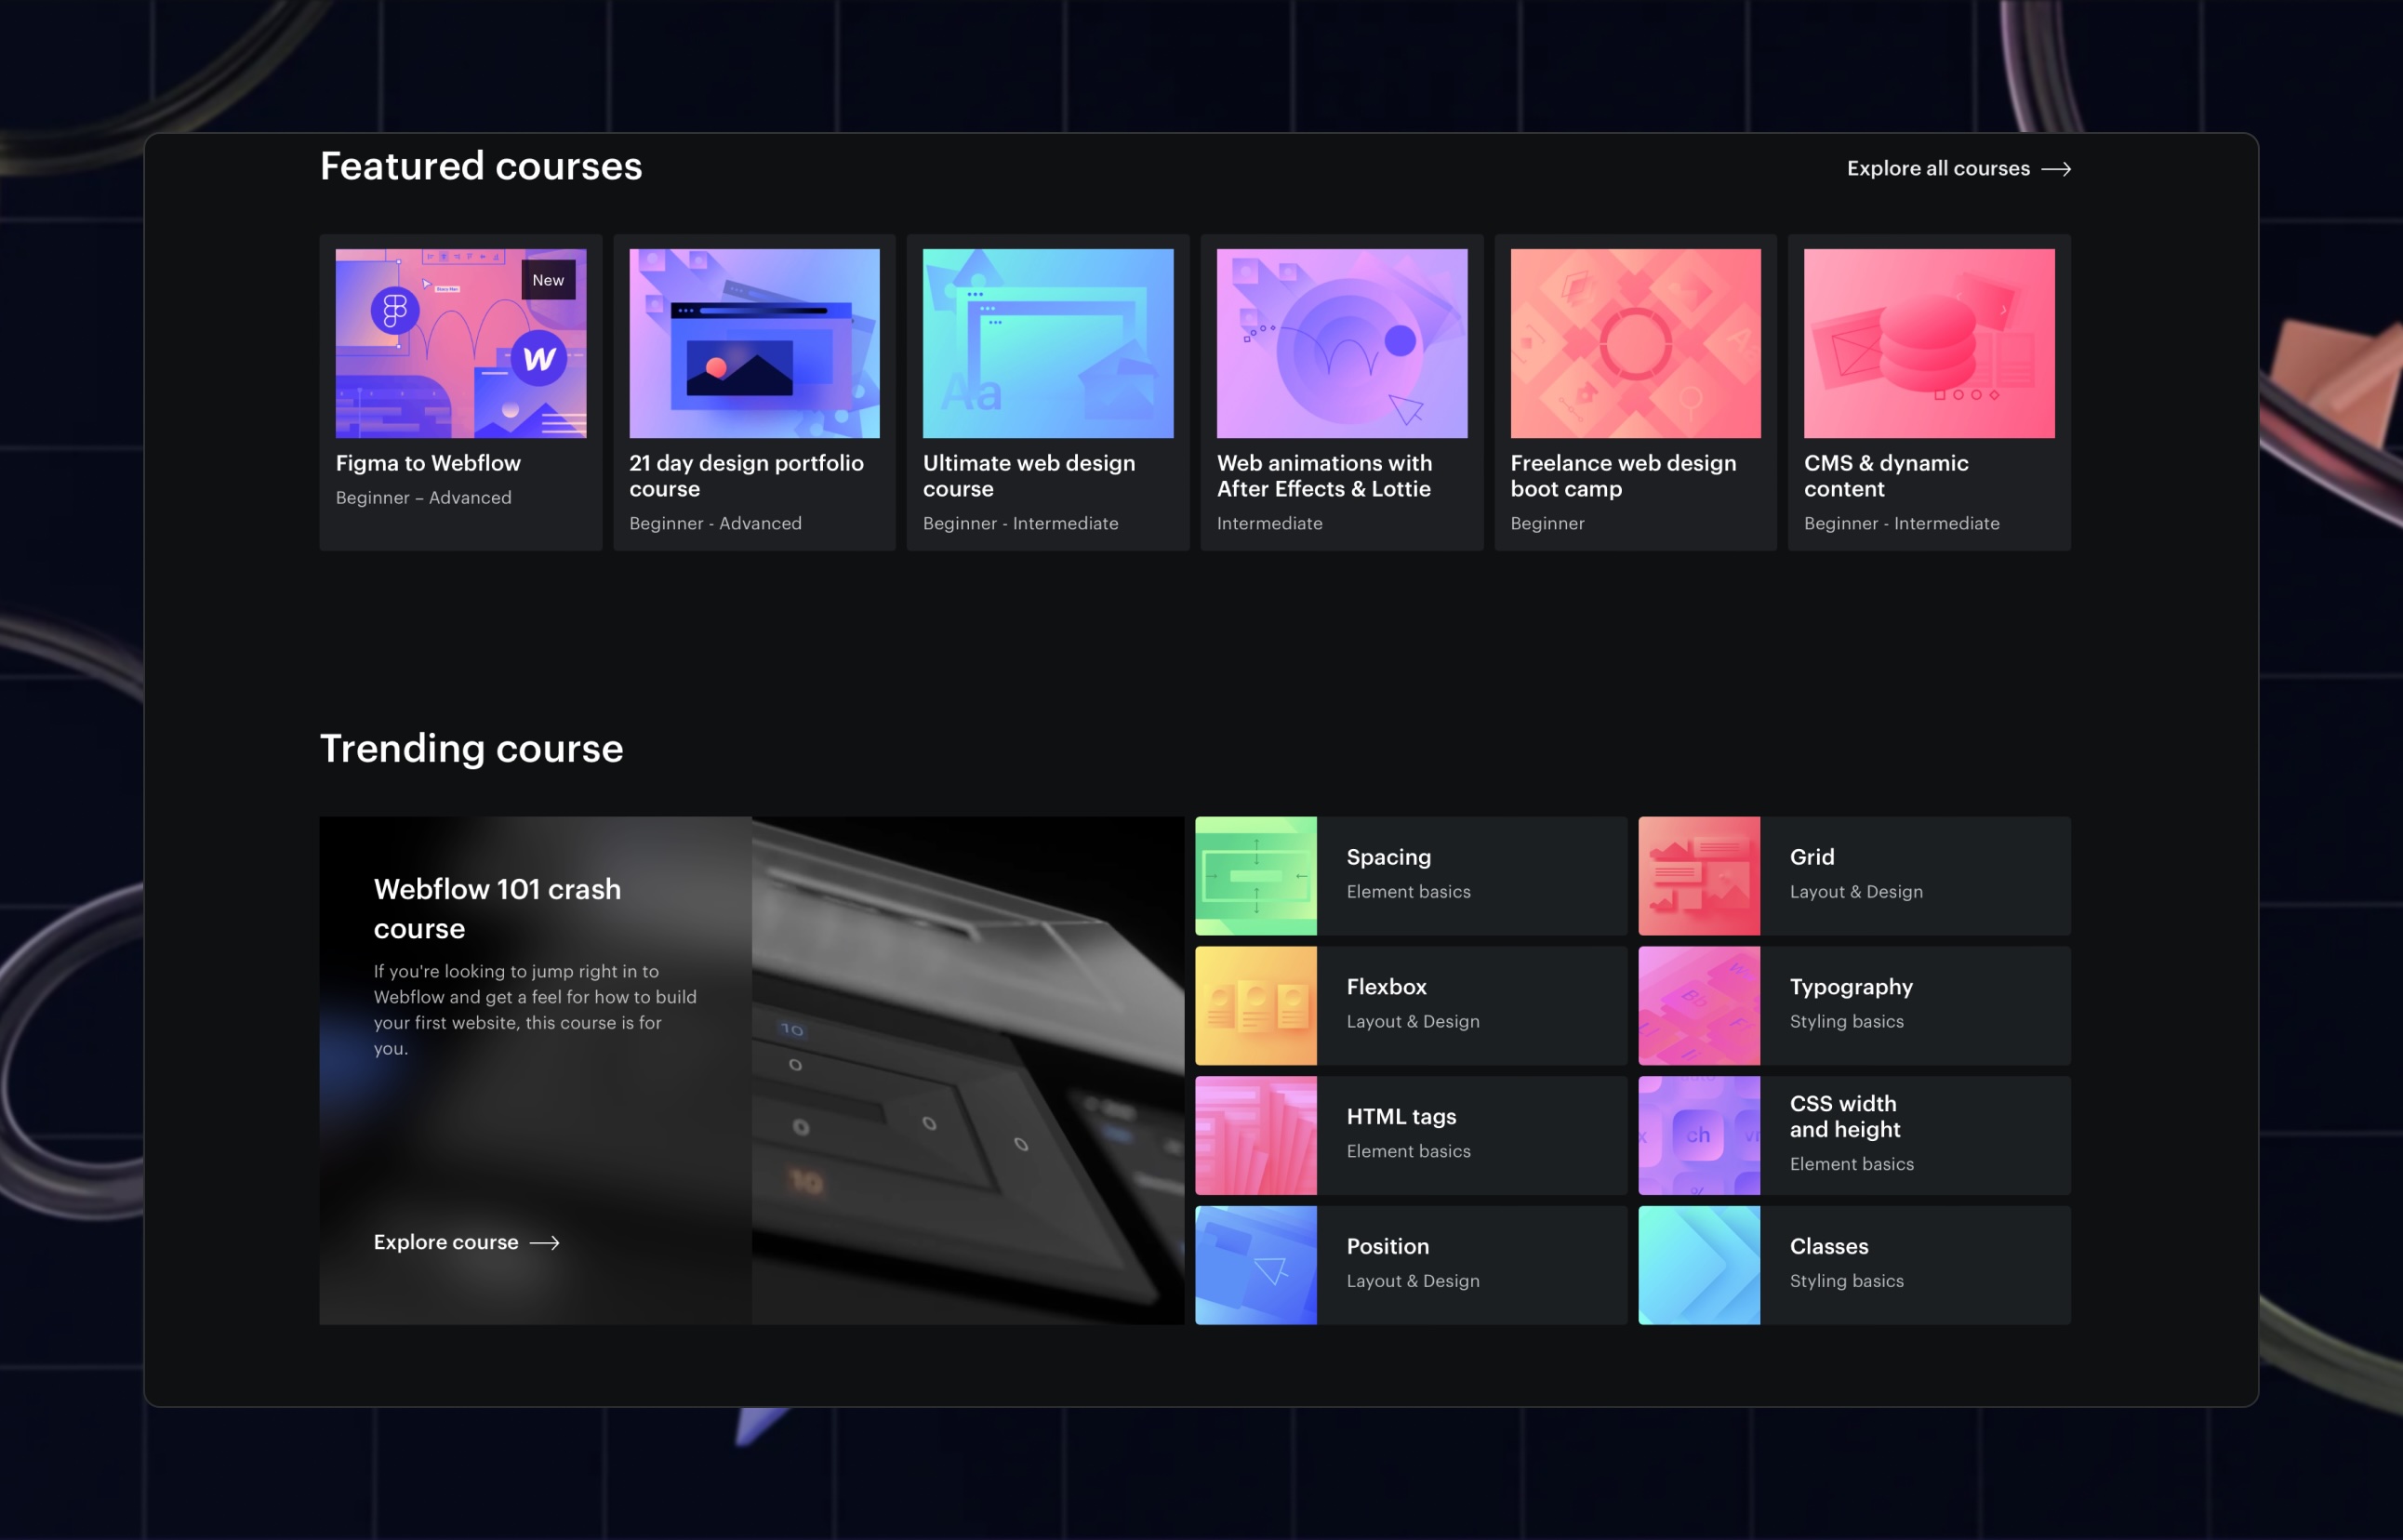
Task: Select the pink Typography lesson icon
Action: (1699, 1005)
